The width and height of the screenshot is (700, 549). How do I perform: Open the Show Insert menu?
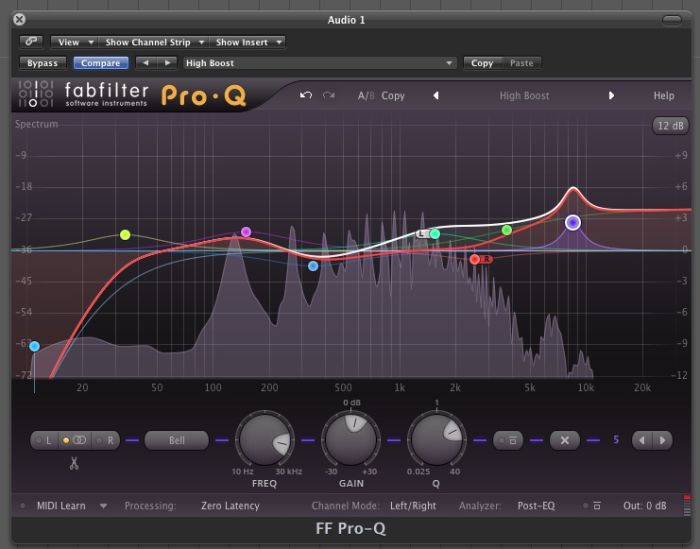(248, 42)
